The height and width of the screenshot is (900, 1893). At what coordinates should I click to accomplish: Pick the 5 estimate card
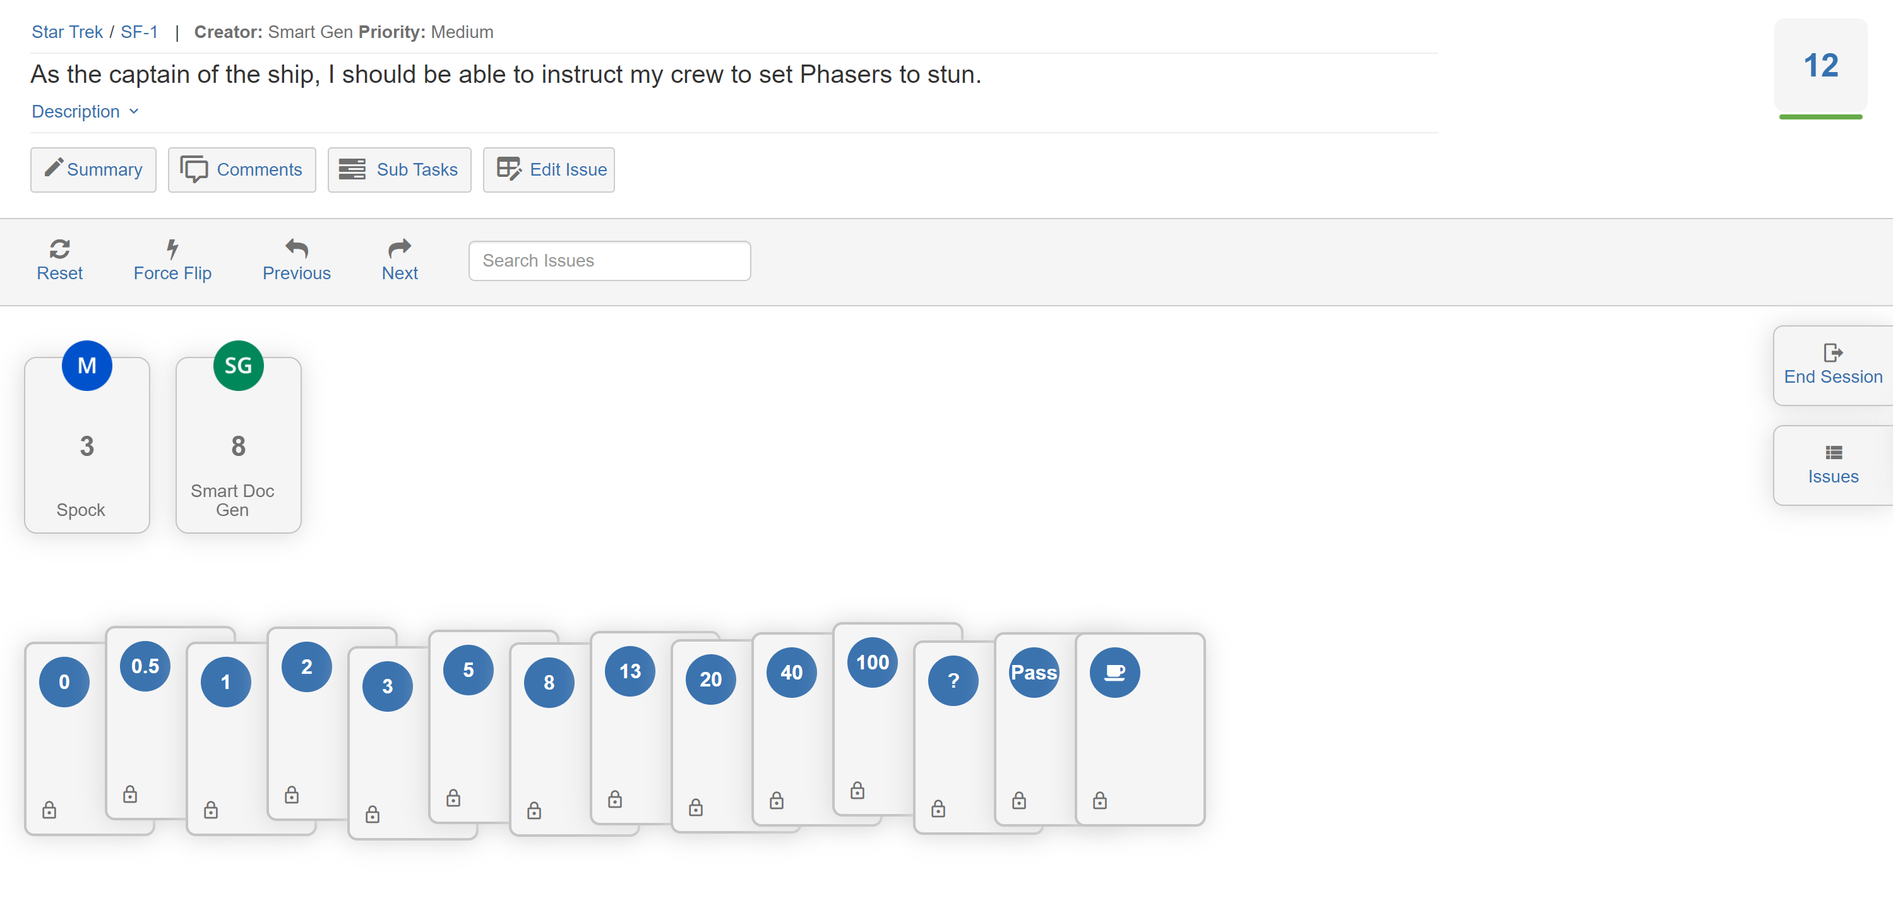click(468, 726)
